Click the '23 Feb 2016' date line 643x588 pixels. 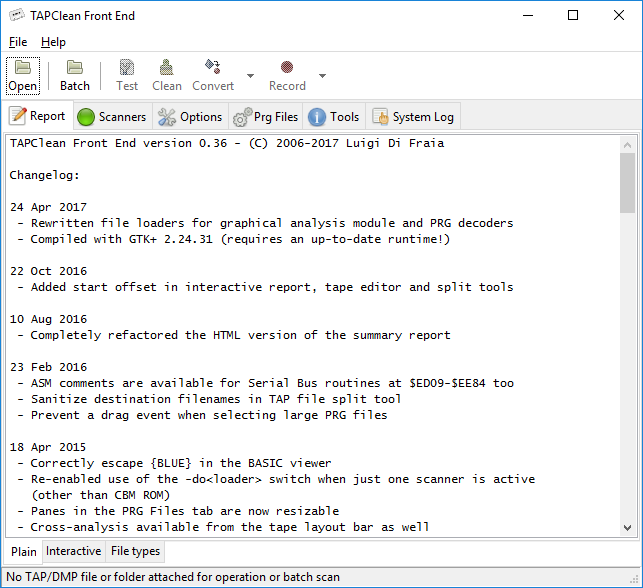48,367
